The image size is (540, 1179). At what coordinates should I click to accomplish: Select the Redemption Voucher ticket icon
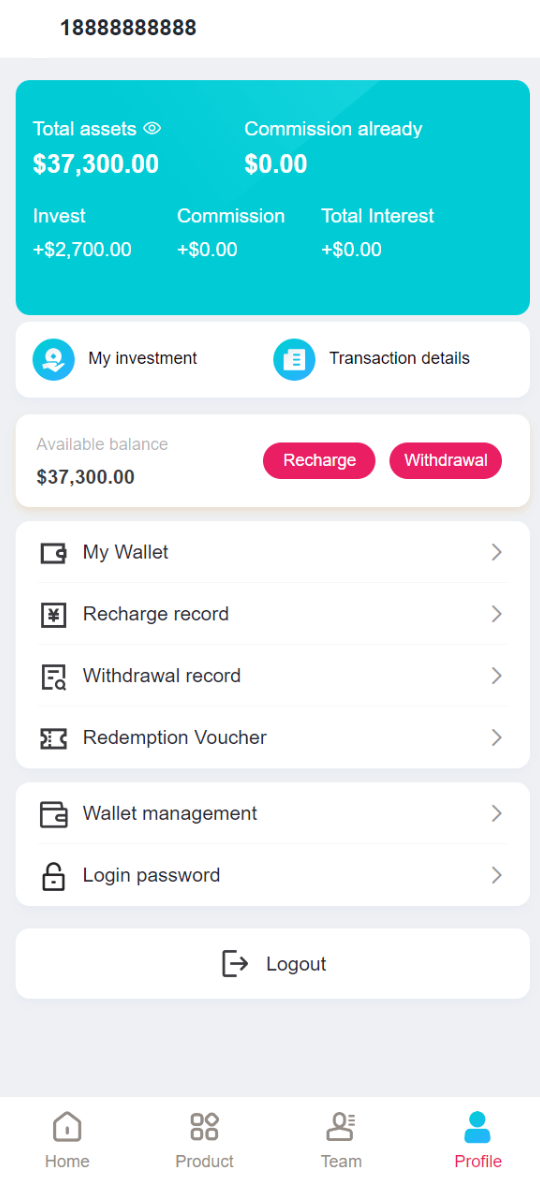[53, 738]
